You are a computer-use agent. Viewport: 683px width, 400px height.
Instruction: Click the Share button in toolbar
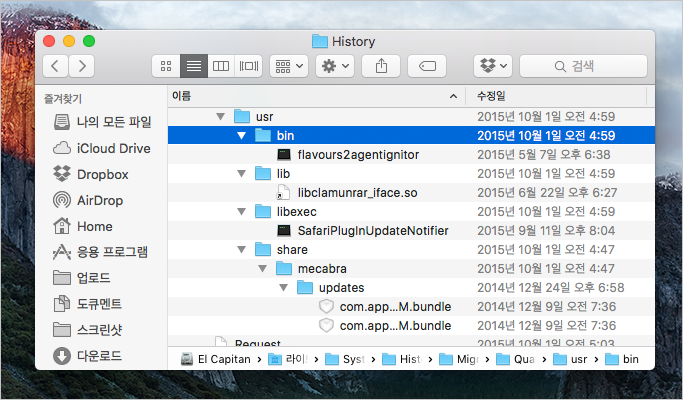point(381,66)
